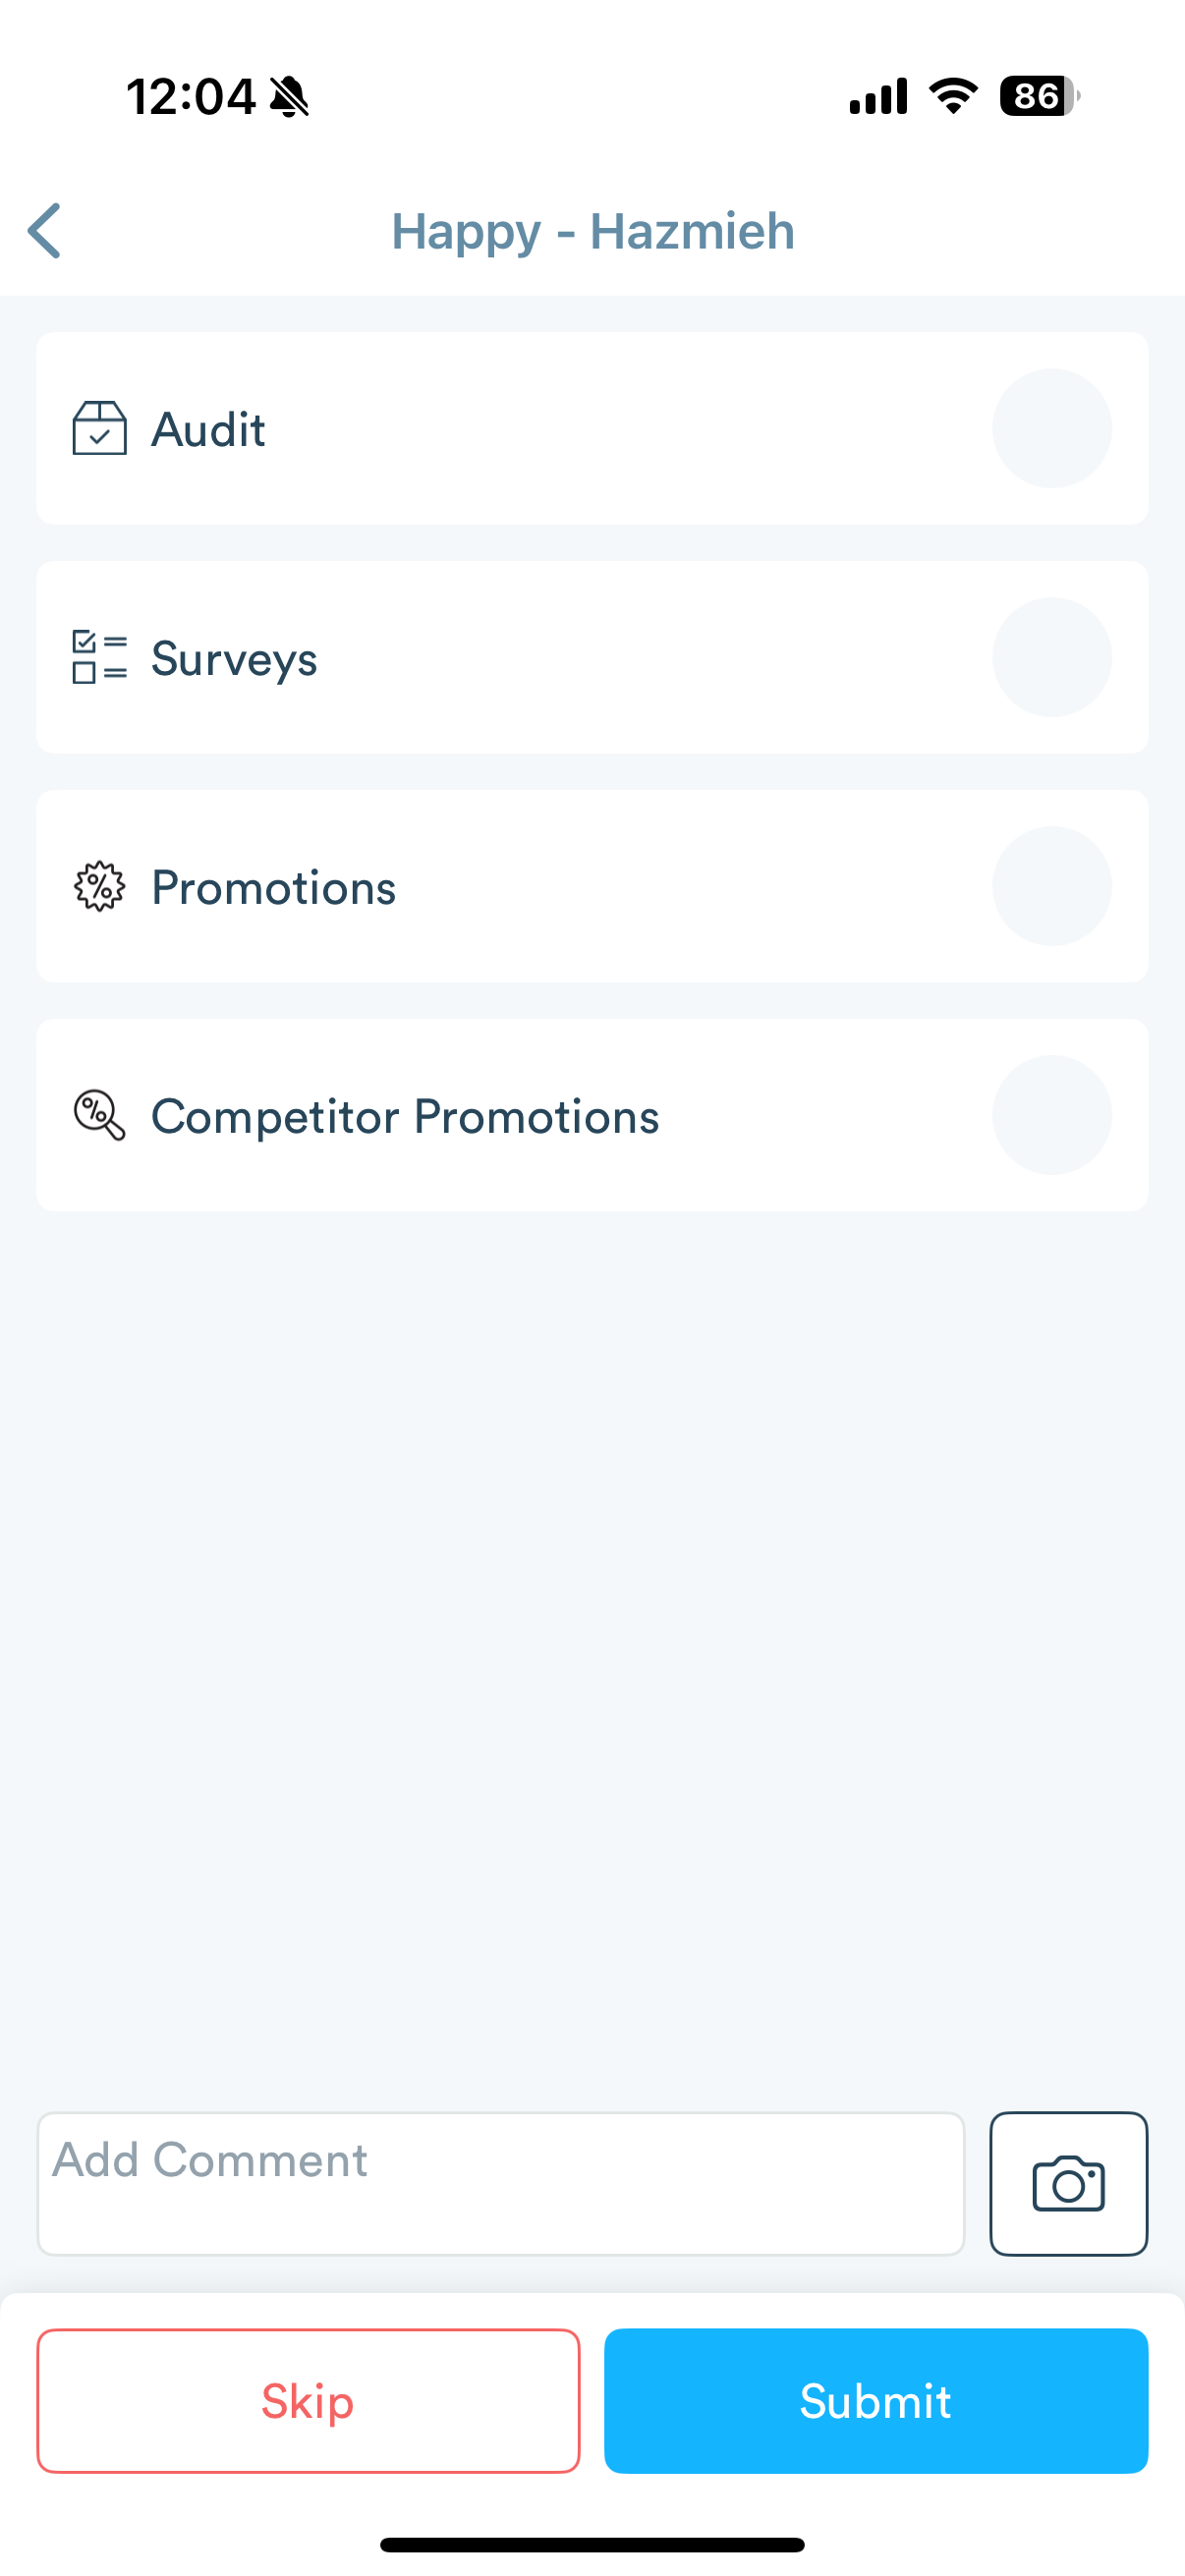Tap the back arrow icon
Screen dimensions: 1185x2576
click(45, 231)
